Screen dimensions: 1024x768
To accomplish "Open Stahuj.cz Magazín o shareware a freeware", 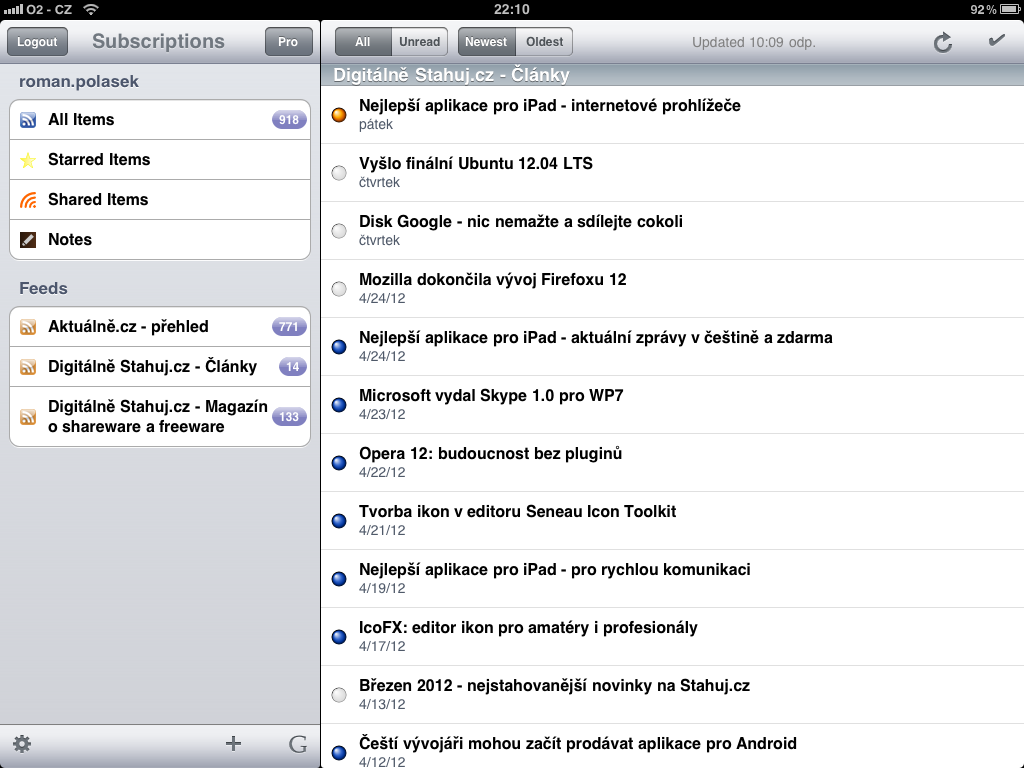I will (160, 417).
